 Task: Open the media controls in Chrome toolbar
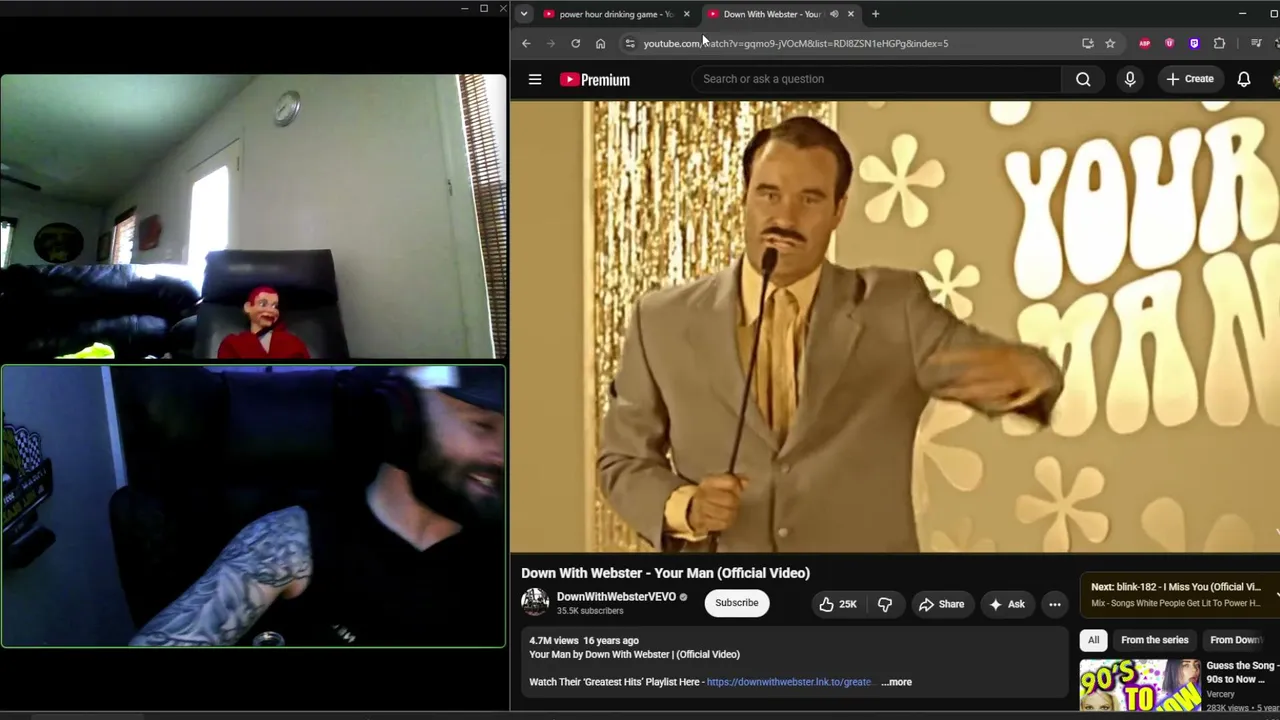click(x=1256, y=43)
